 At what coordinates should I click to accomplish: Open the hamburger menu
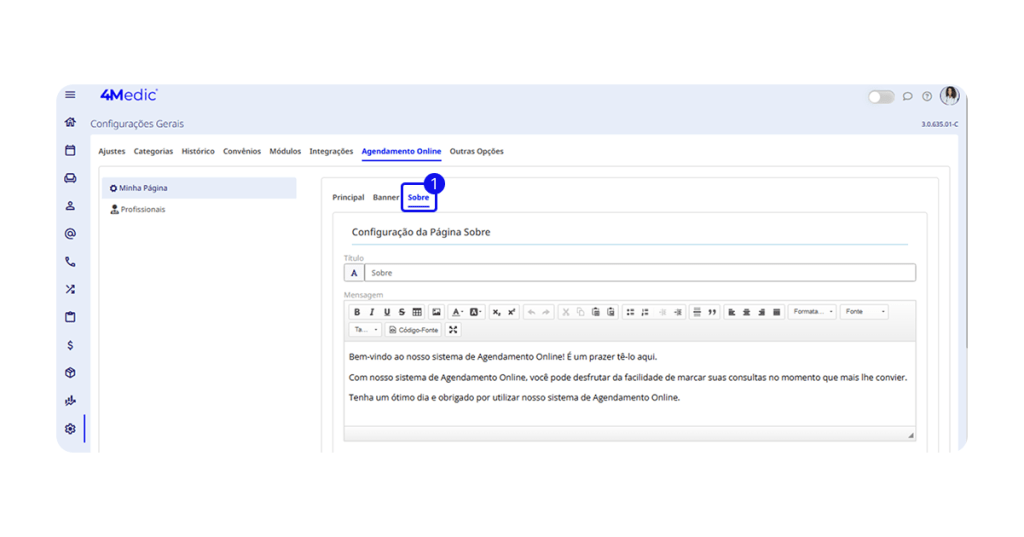tap(70, 95)
